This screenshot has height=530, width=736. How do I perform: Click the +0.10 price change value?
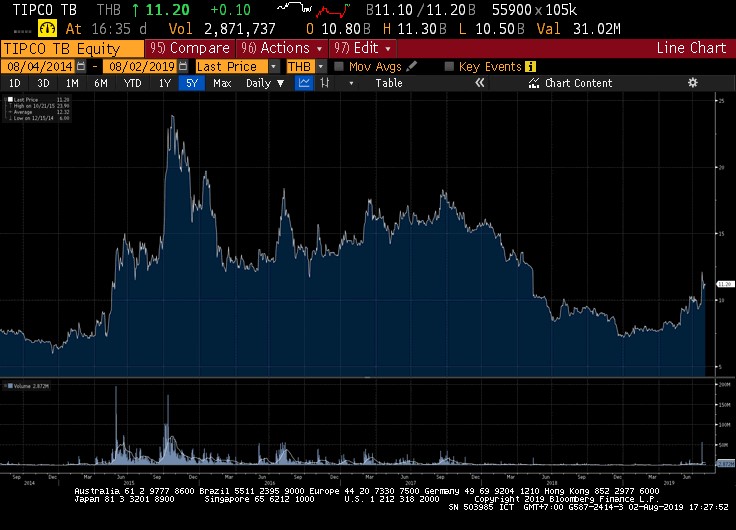pos(230,10)
